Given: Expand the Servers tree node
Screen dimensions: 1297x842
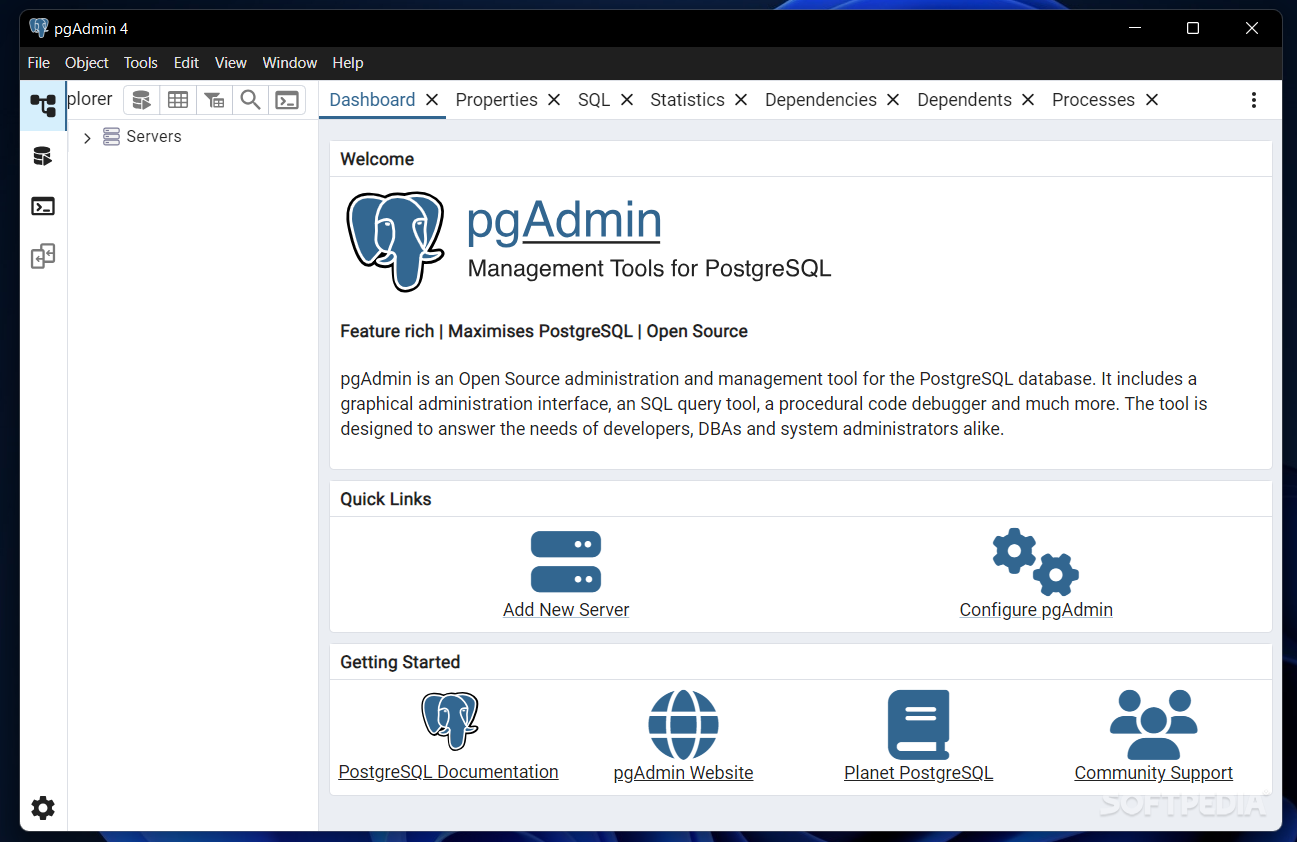Looking at the screenshot, I should point(87,138).
